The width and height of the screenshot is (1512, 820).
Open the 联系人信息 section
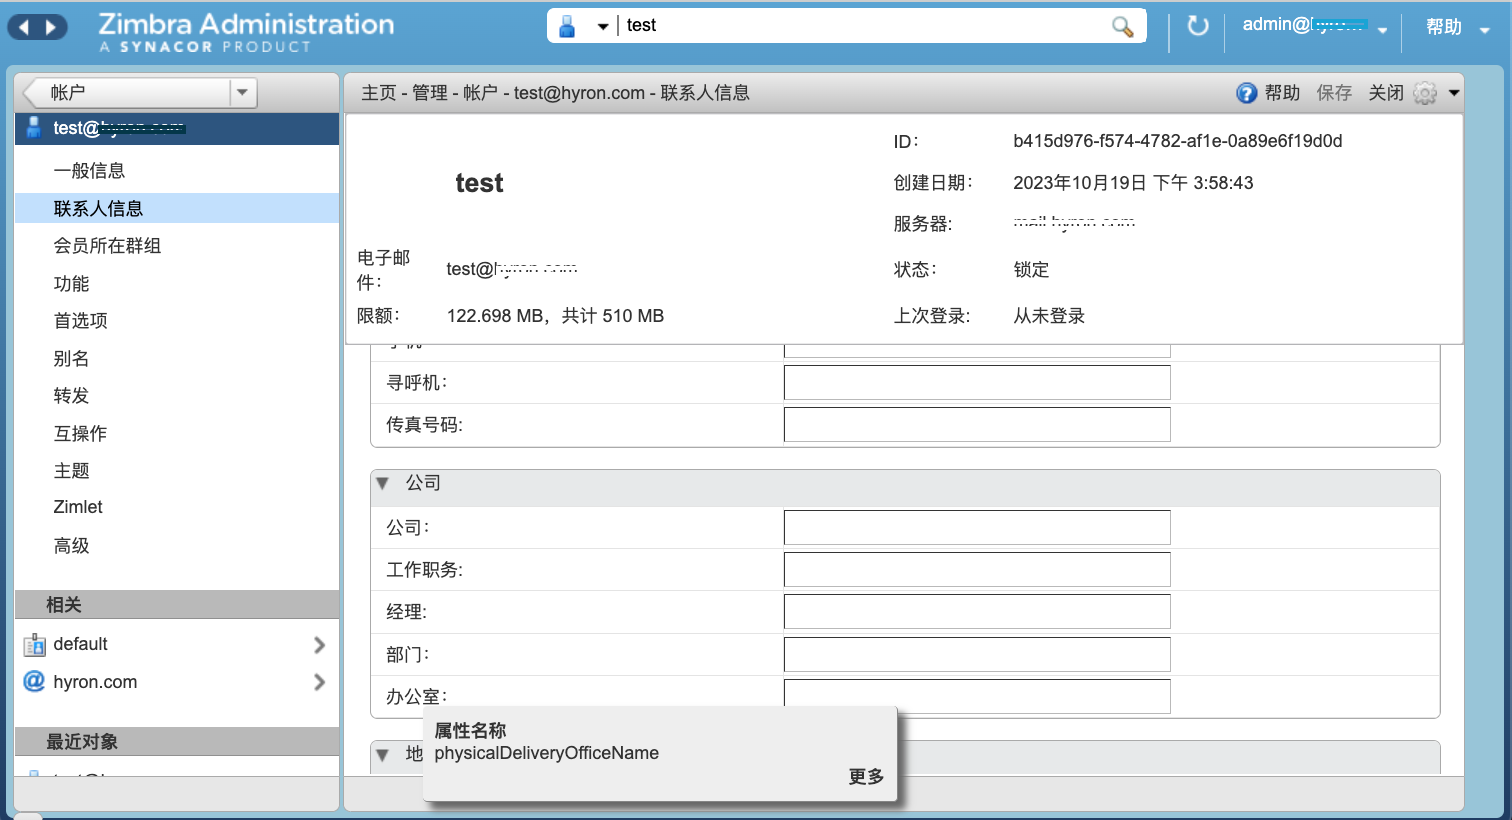(x=177, y=208)
